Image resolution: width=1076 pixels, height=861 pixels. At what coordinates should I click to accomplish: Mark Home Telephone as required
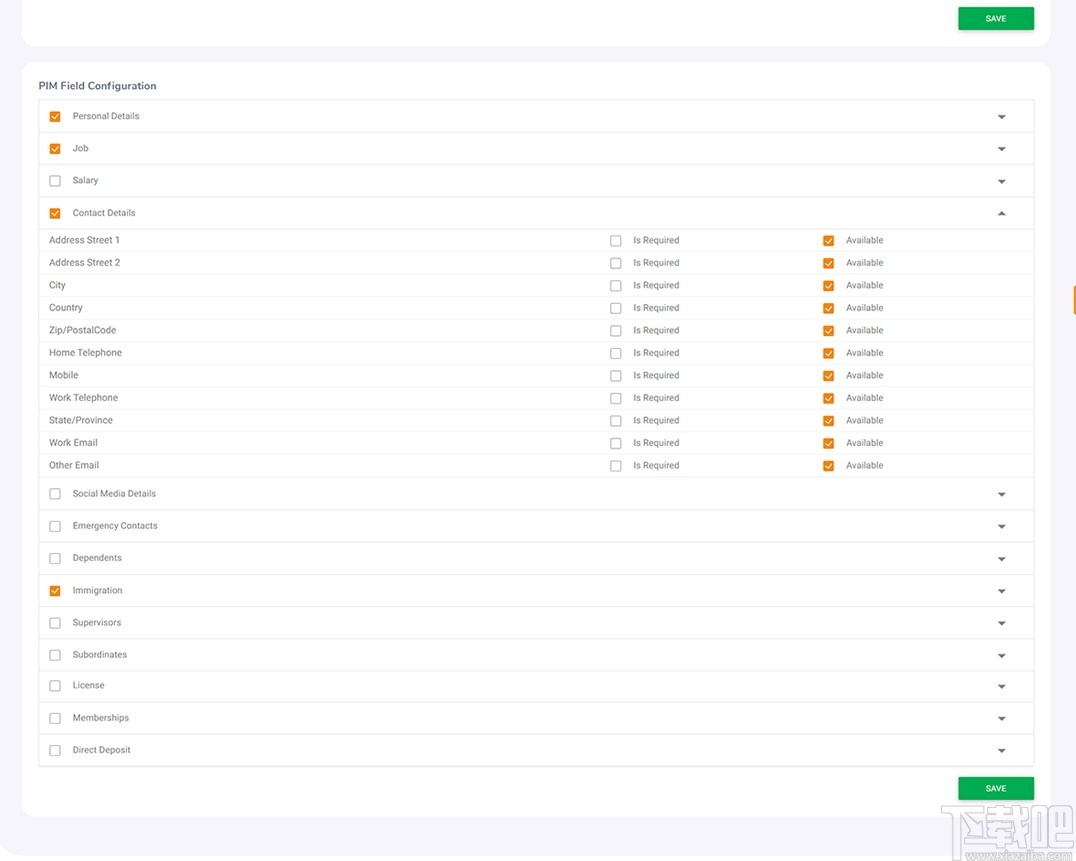(x=616, y=353)
